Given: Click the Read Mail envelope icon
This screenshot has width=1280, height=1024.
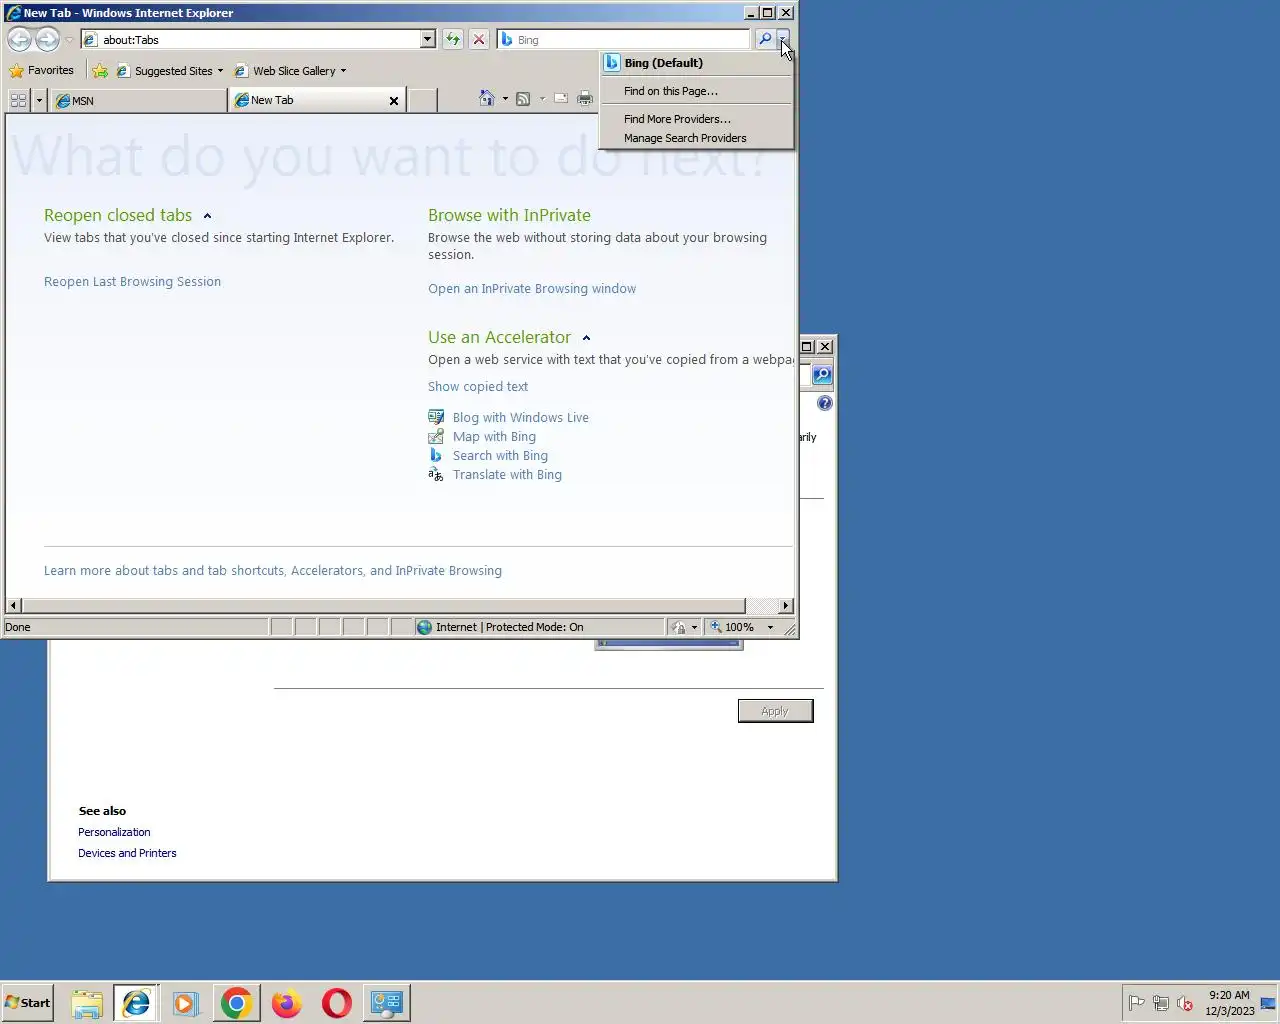Looking at the screenshot, I should tap(561, 98).
